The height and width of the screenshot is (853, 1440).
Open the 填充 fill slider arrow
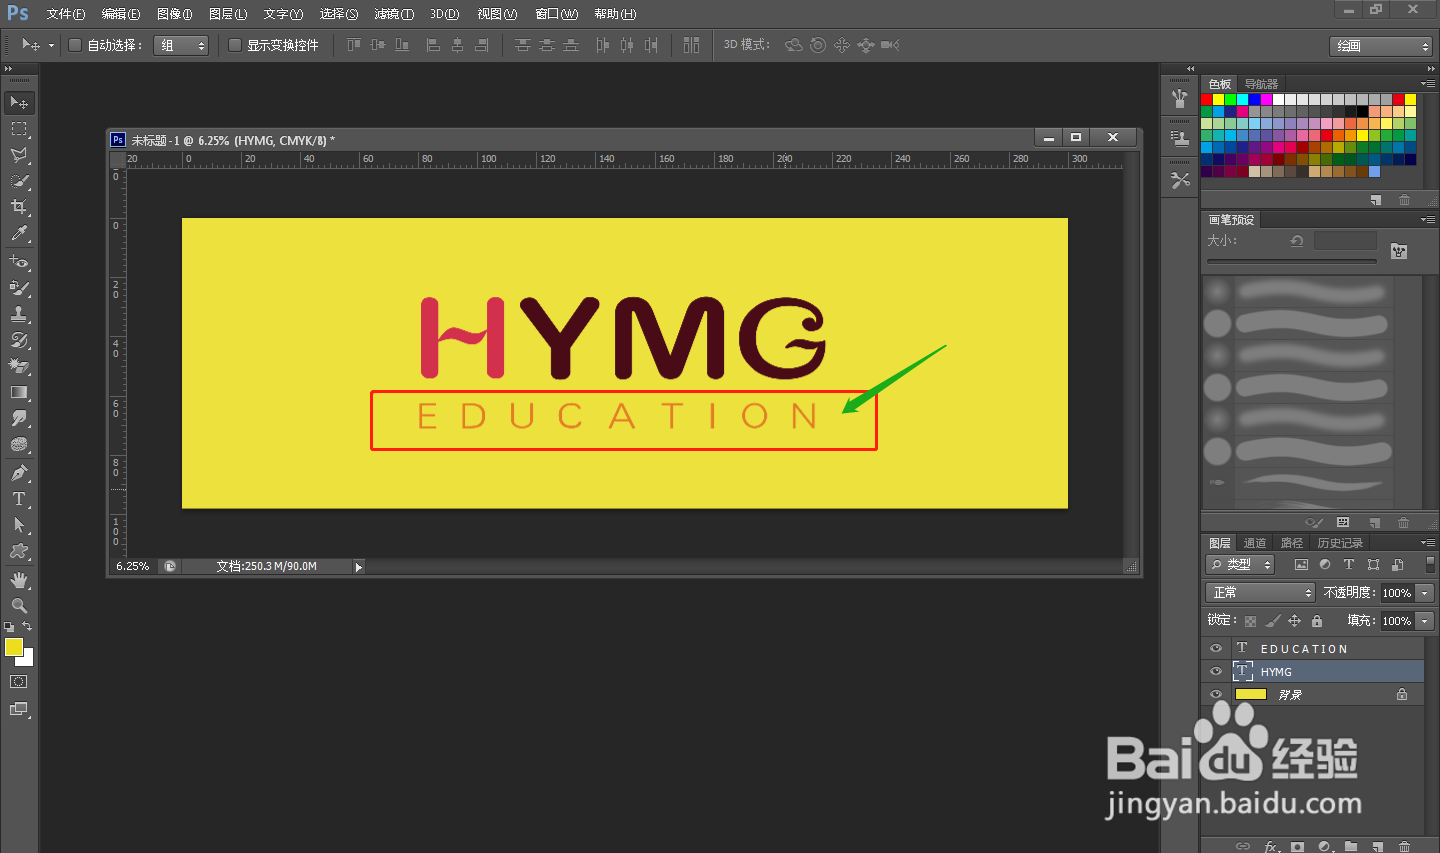1425,621
